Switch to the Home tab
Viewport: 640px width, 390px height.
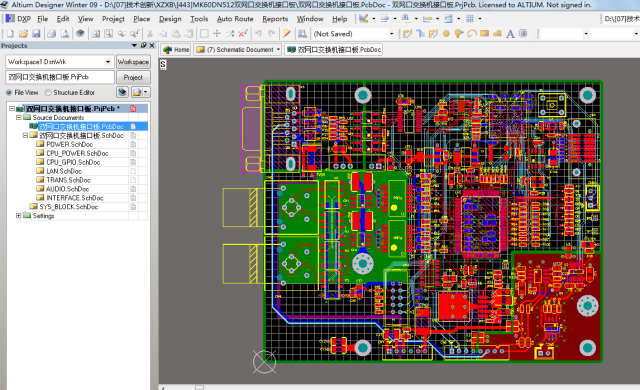pos(176,50)
